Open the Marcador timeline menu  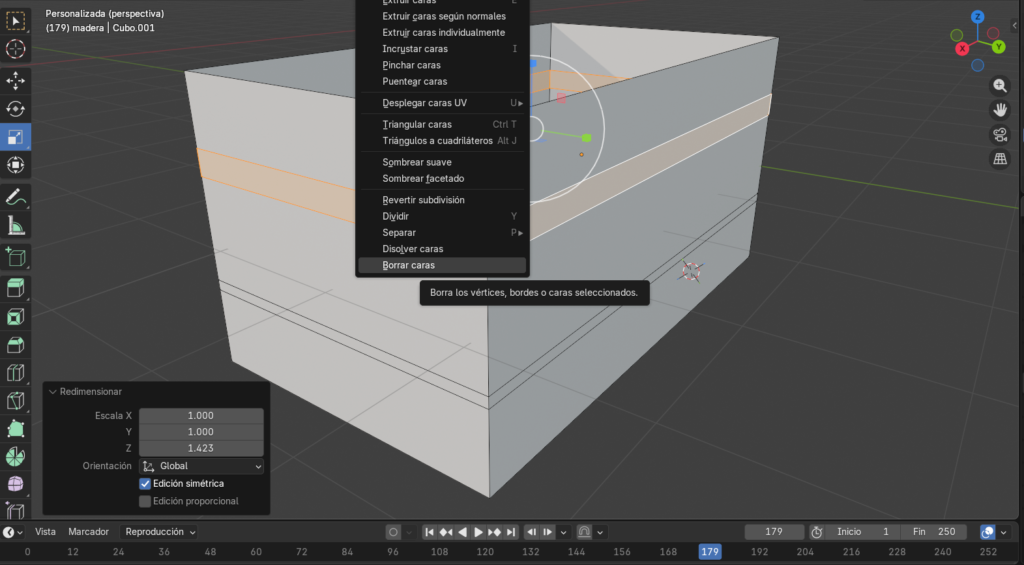point(88,532)
